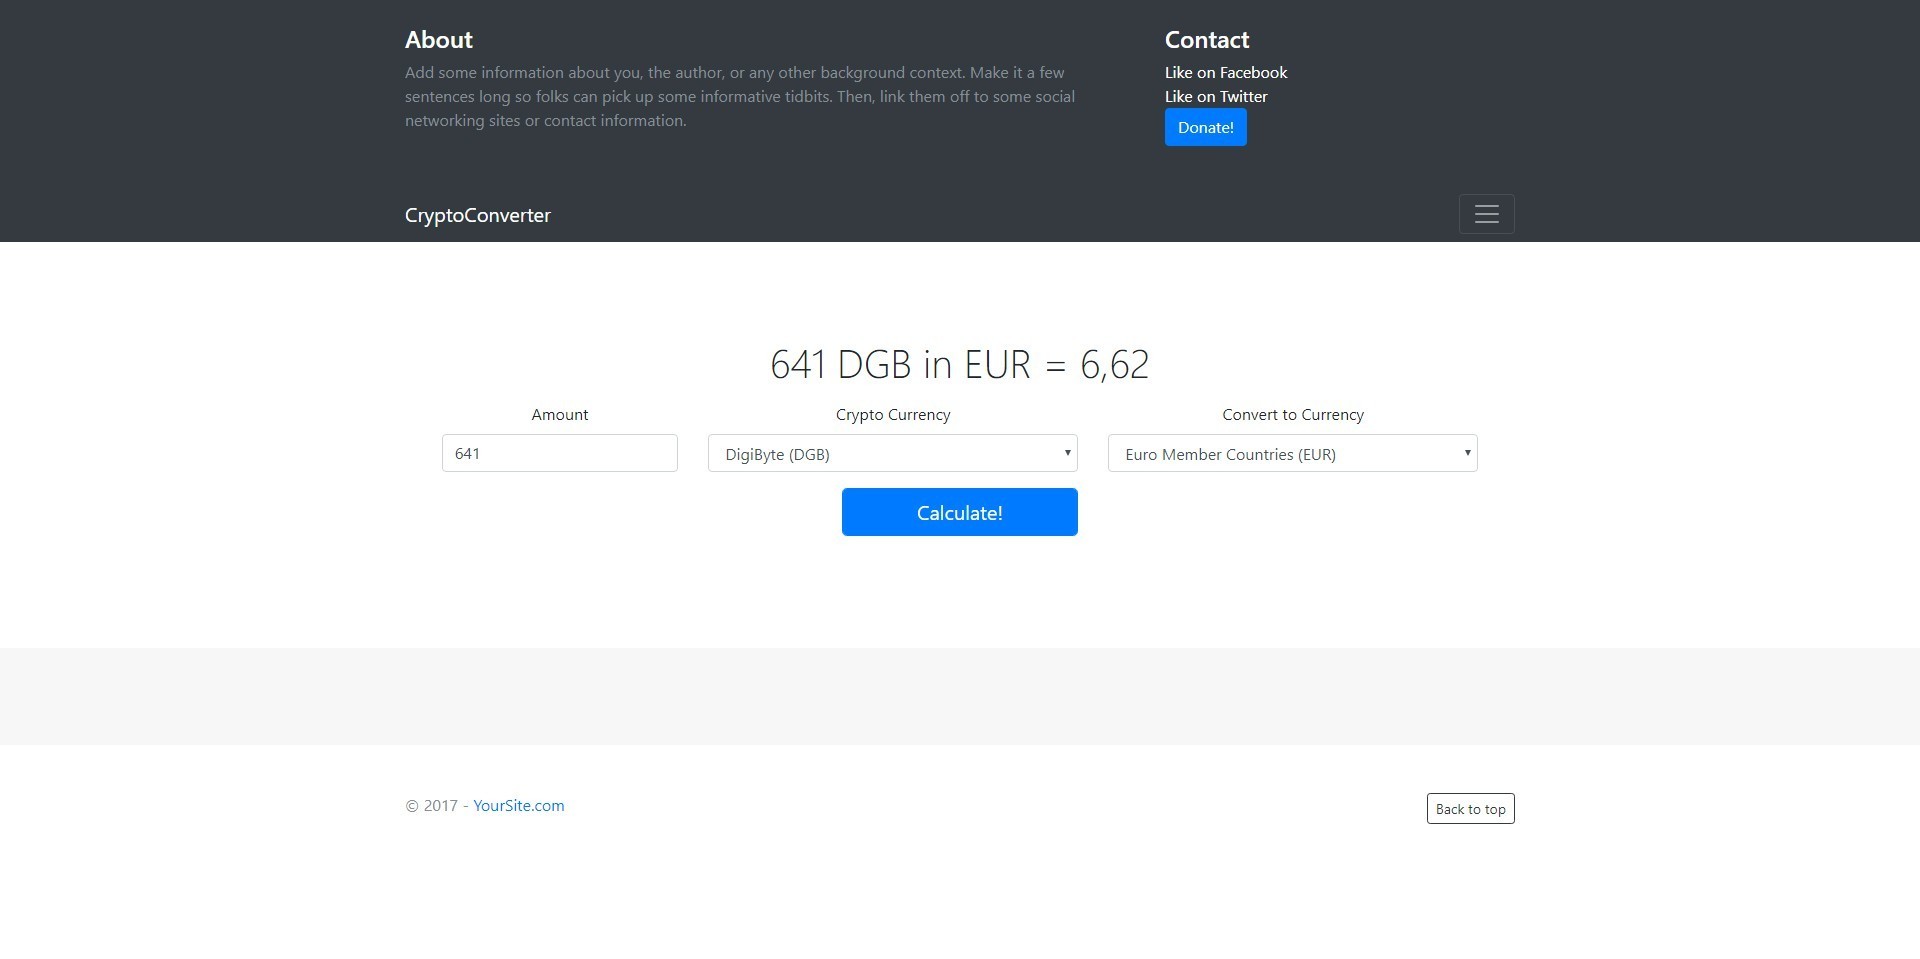Click the Contact heading
Viewport: 1920px width, 959px height.
click(x=1207, y=40)
